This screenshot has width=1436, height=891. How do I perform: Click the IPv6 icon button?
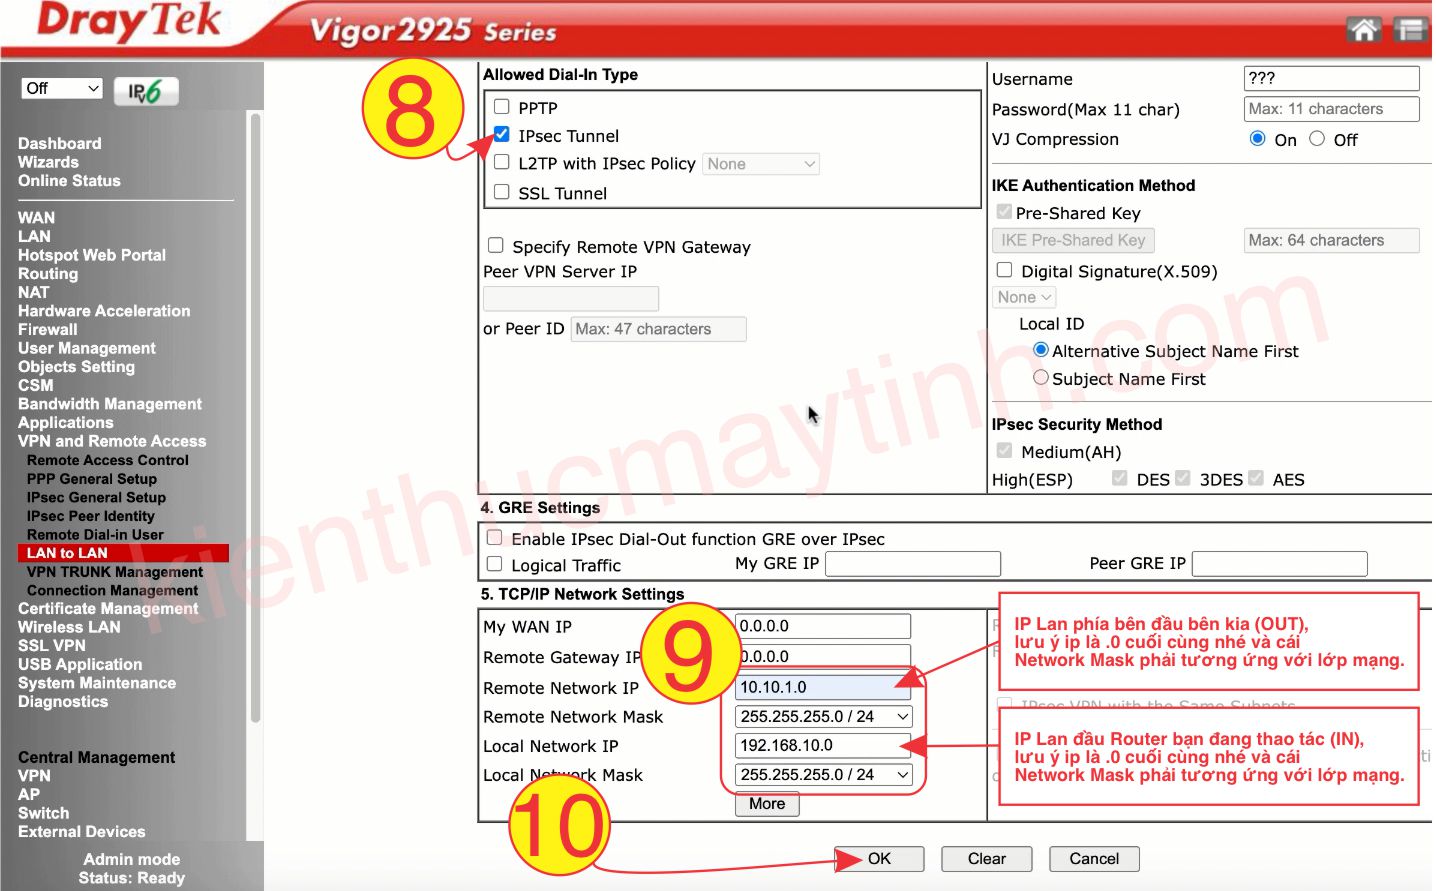pyautogui.click(x=145, y=92)
